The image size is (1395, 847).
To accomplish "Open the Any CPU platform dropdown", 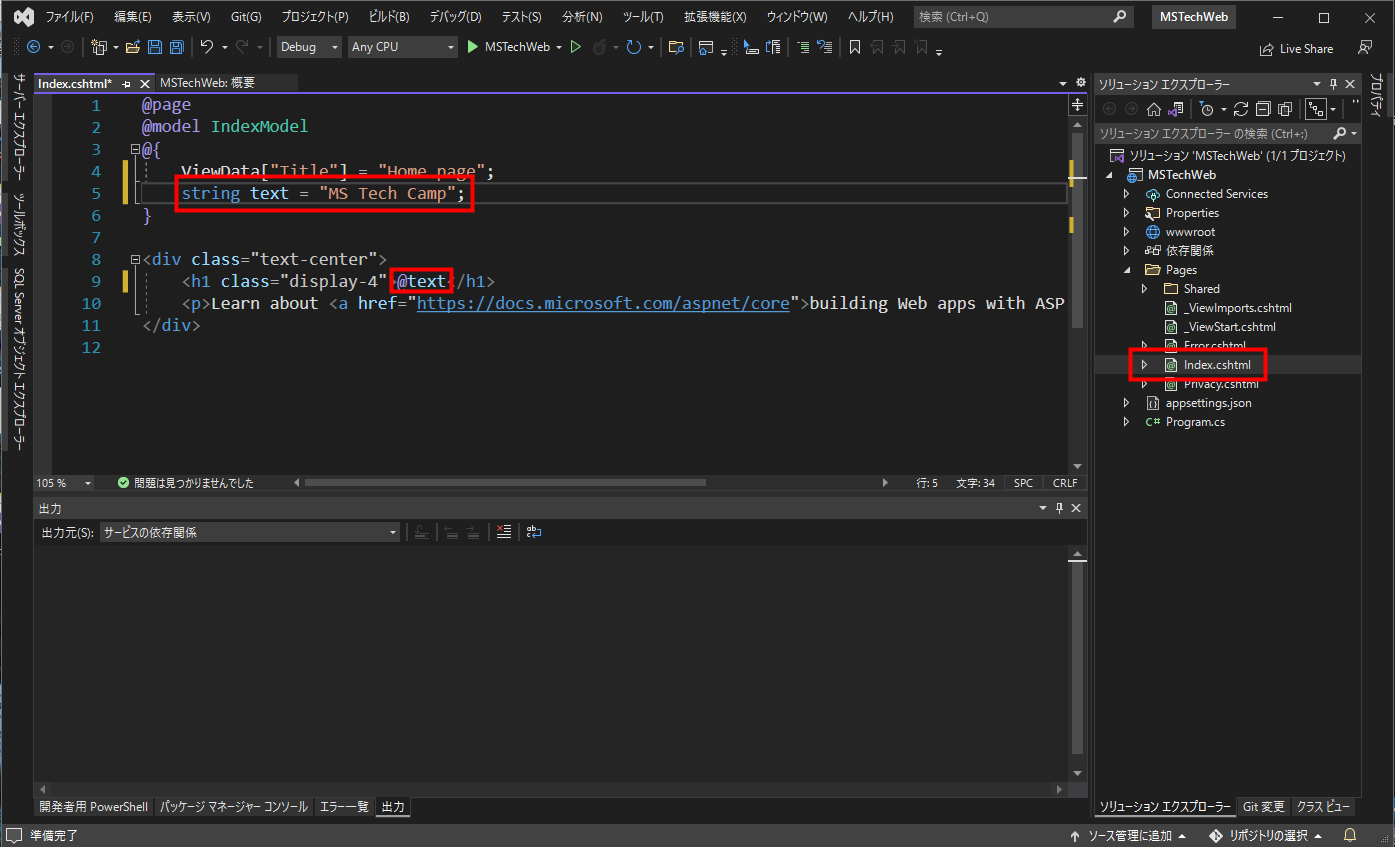I will click(403, 47).
